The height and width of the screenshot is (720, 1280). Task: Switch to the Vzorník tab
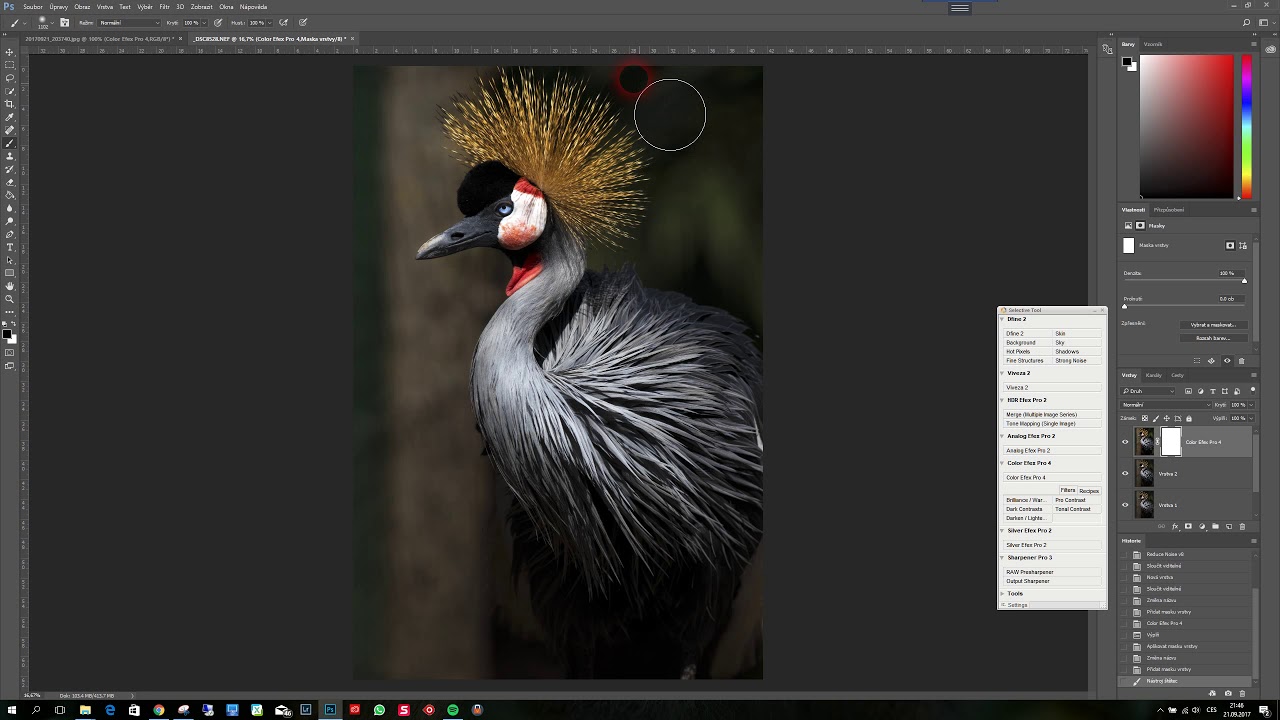tap(1153, 44)
